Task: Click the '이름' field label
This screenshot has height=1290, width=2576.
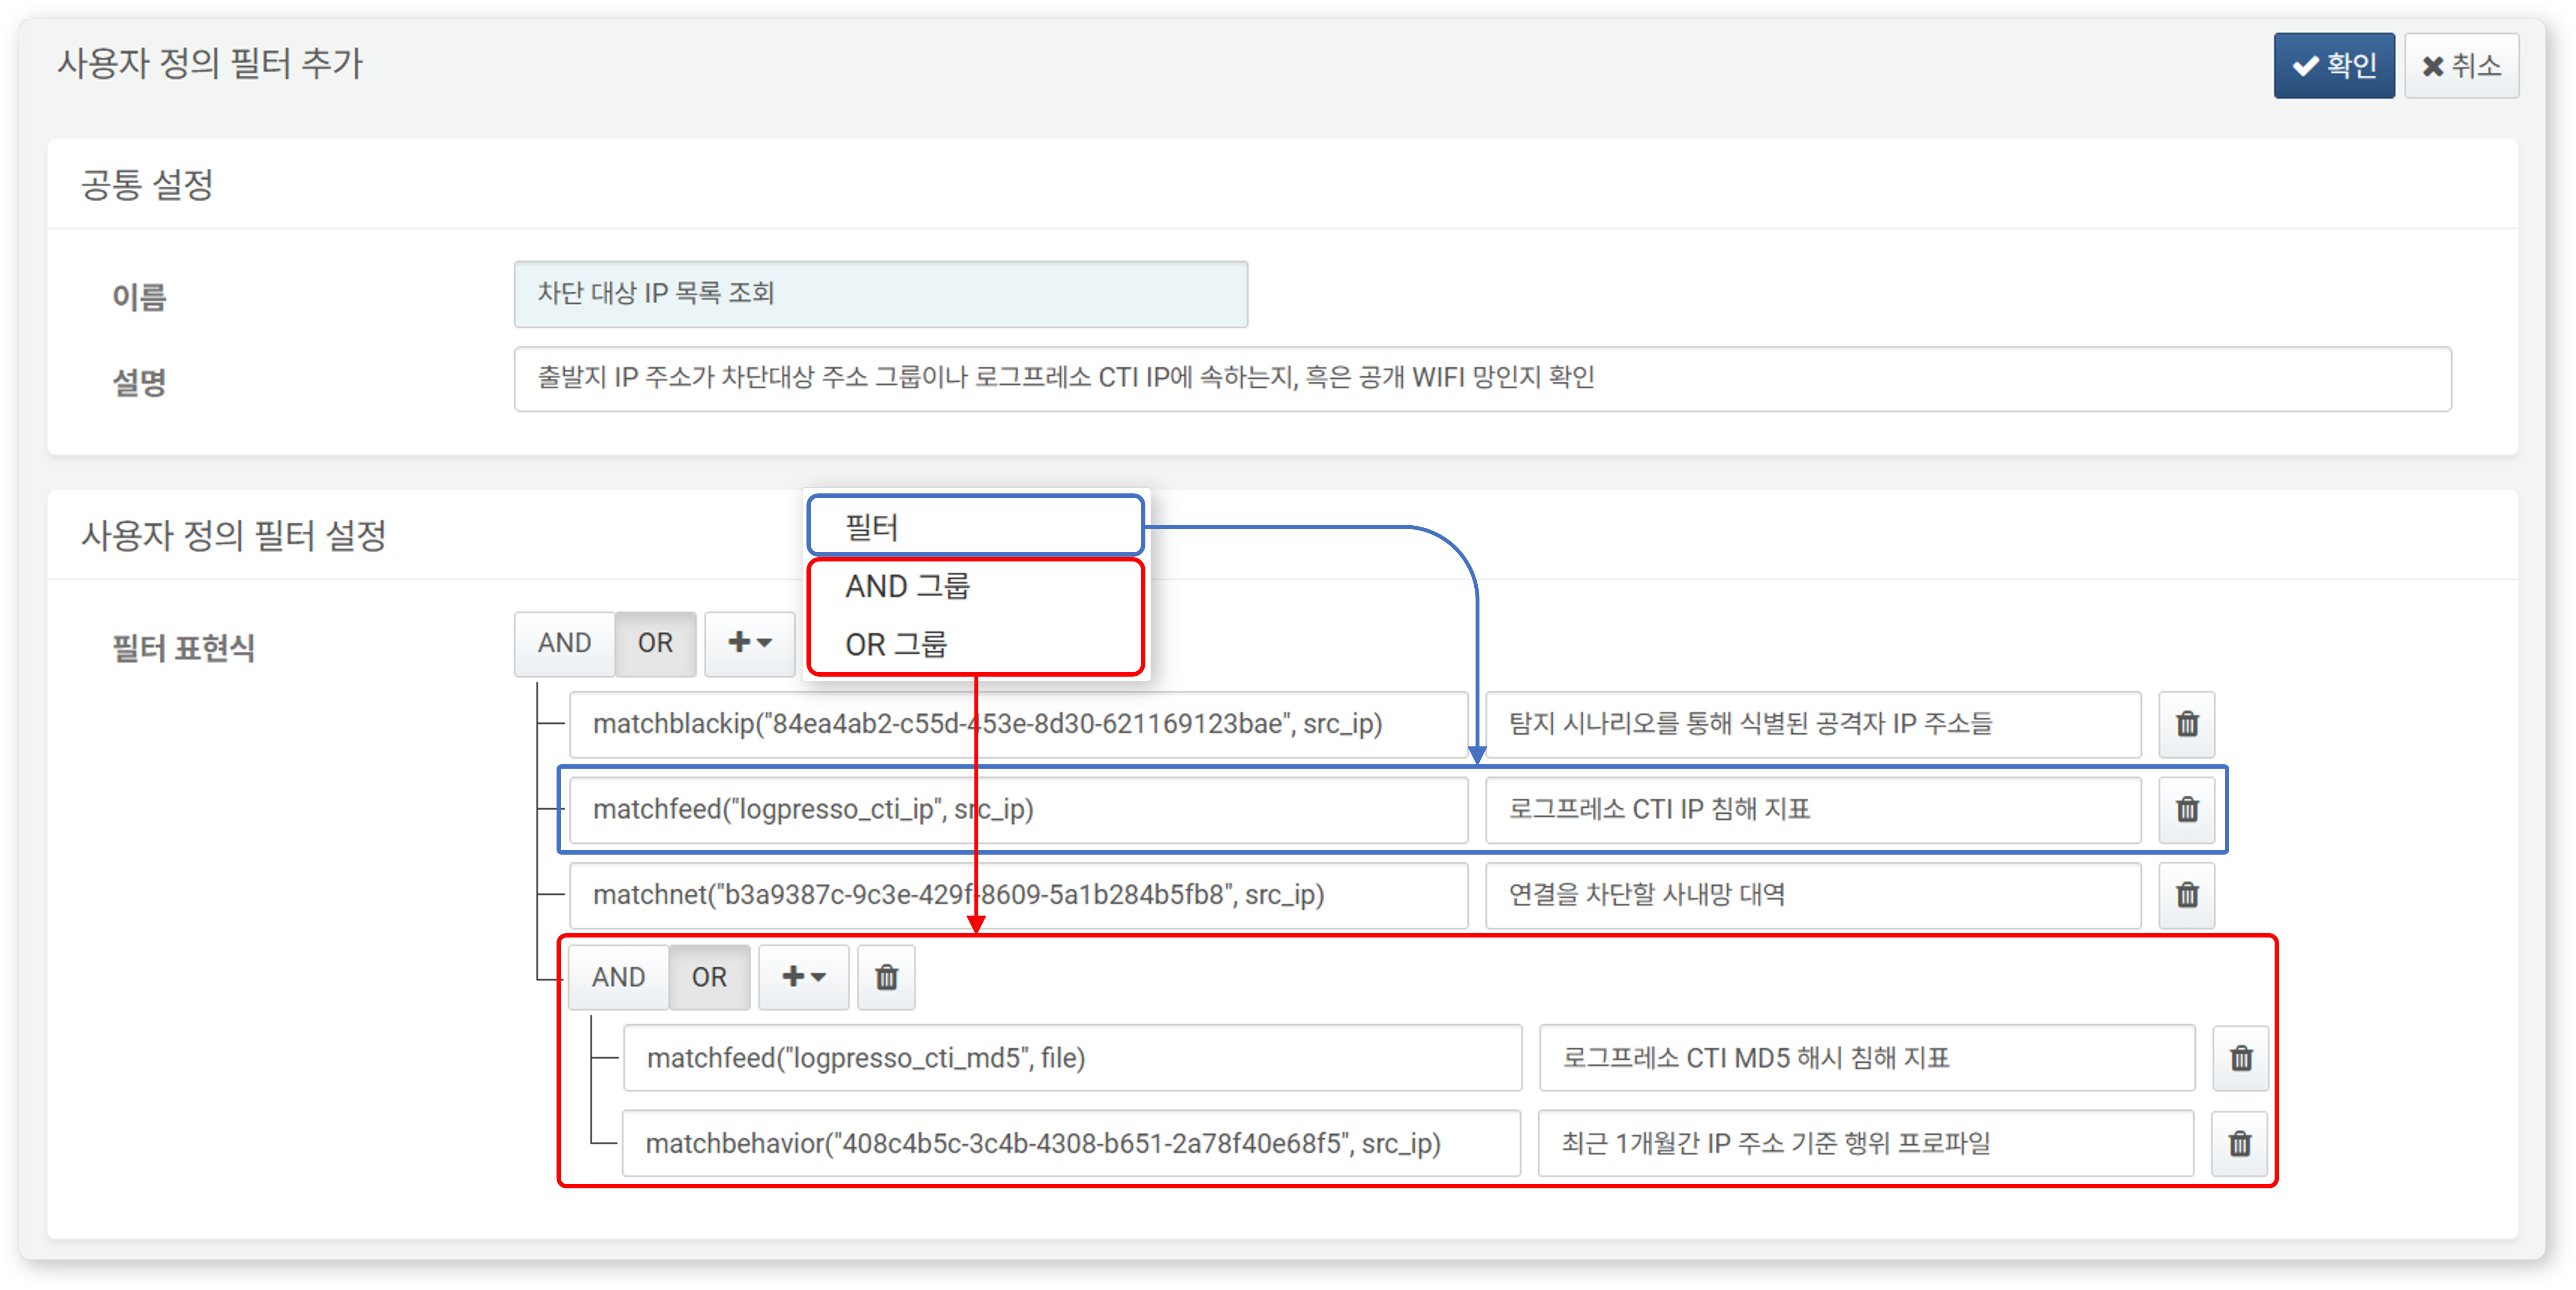Action: point(139,297)
